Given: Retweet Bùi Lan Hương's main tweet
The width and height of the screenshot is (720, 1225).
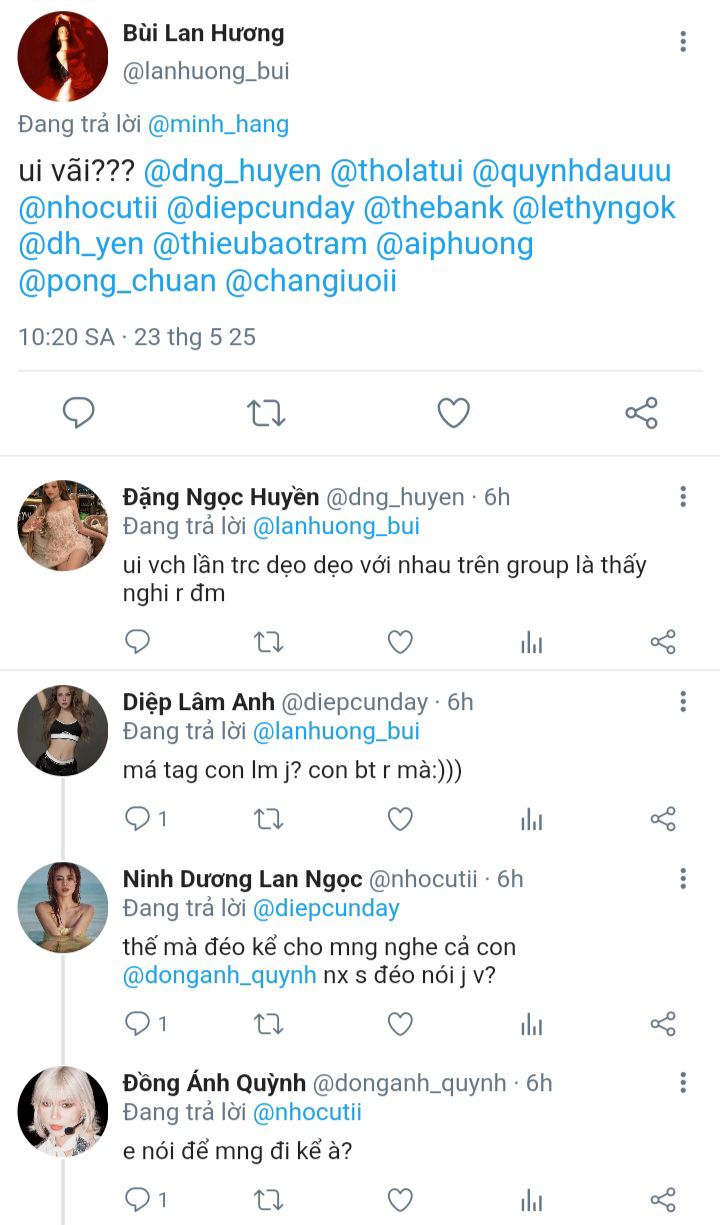Looking at the screenshot, I should tap(266, 412).
